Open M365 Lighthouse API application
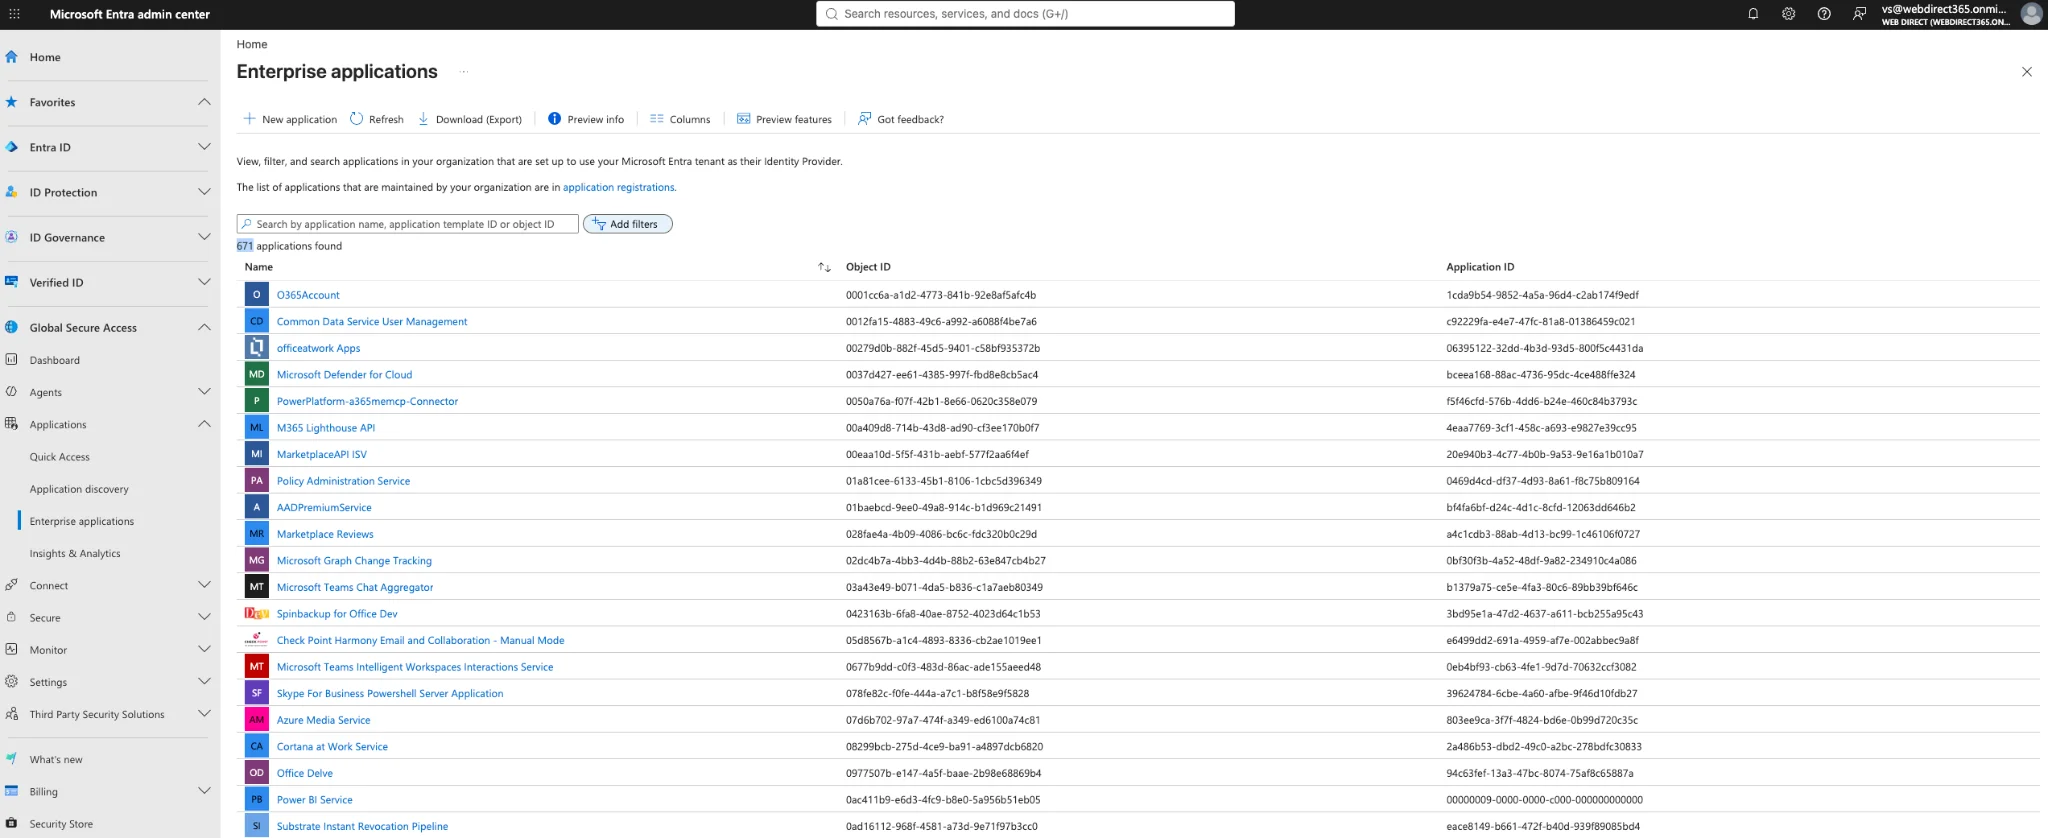 tap(326, 428)
